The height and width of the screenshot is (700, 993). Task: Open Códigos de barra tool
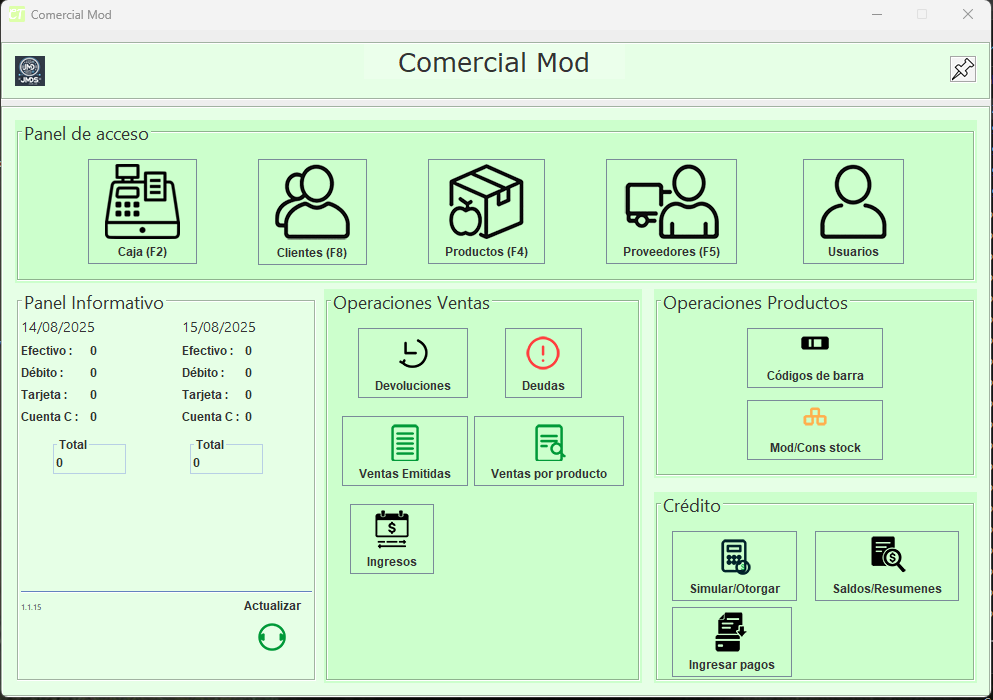pyautogui.click(x=814, y=357)
